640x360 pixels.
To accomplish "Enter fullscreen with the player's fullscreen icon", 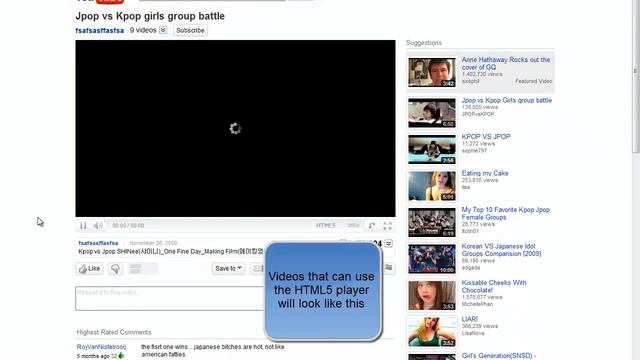I will point(387,225).
